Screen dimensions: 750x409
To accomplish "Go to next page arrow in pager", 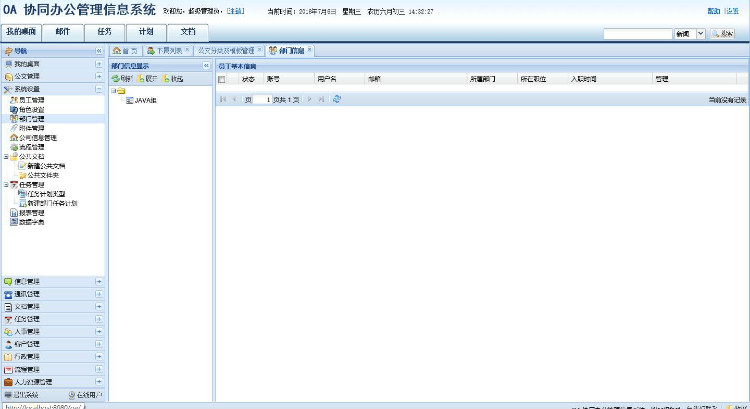I will 309,99.
